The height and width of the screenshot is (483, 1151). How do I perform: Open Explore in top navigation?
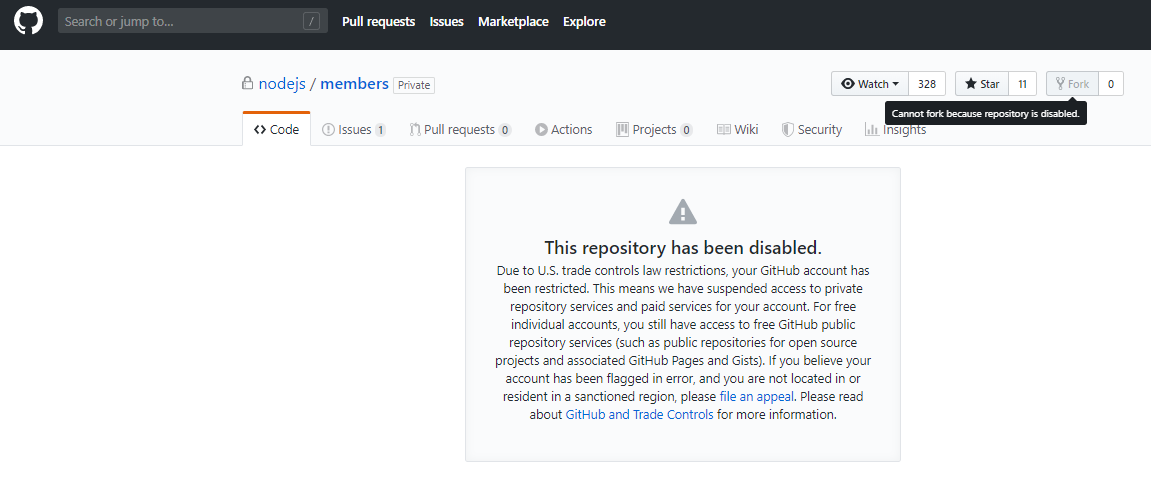584,21
